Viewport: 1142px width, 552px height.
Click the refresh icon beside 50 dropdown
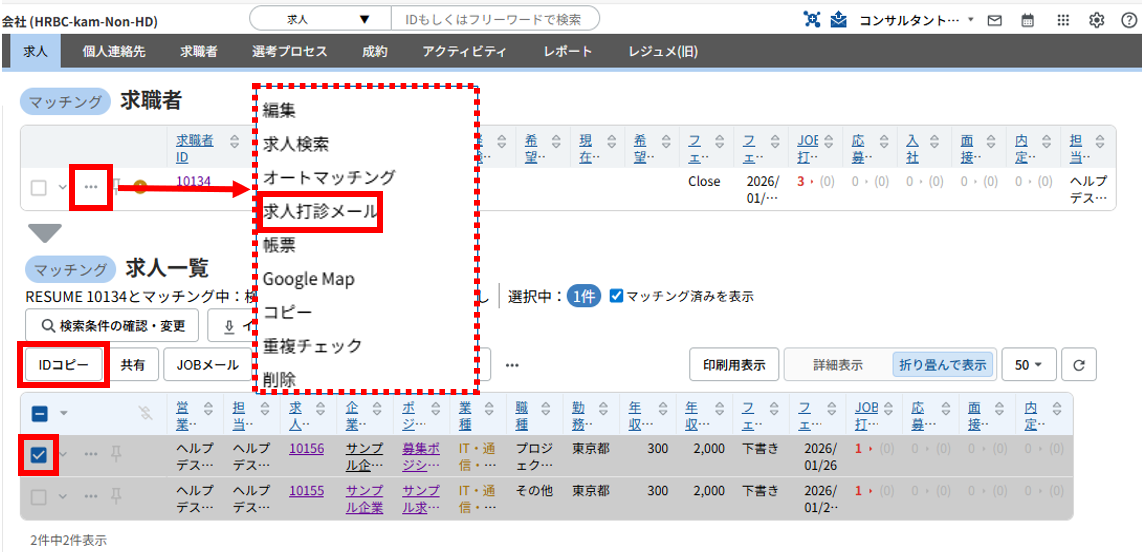(x=1078, y=365)
